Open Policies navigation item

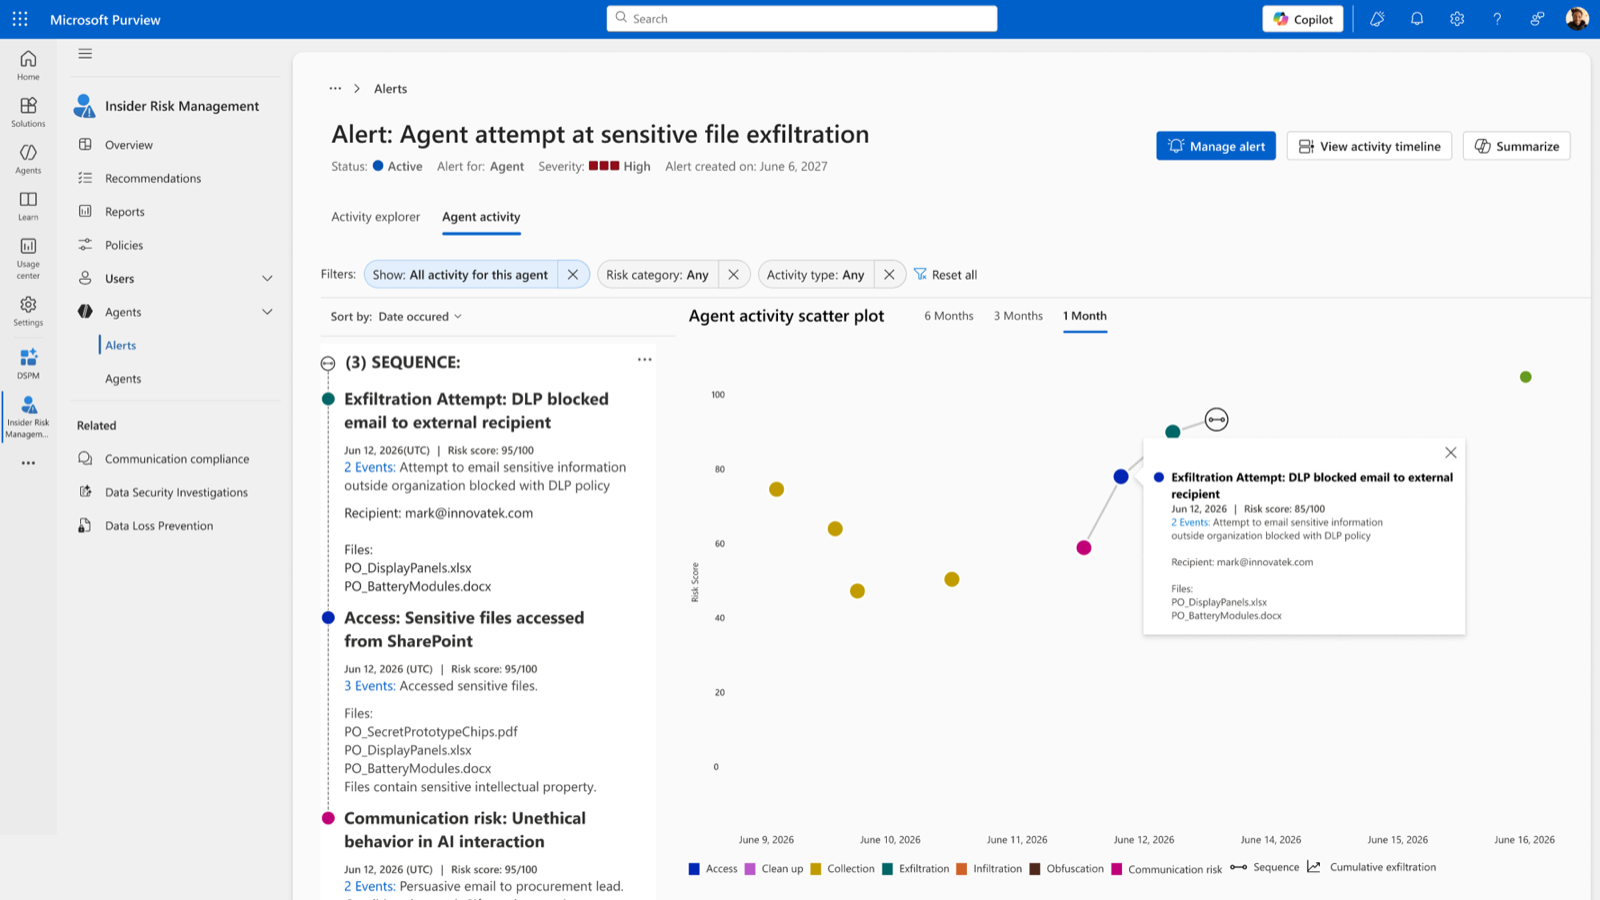point(124,245)
